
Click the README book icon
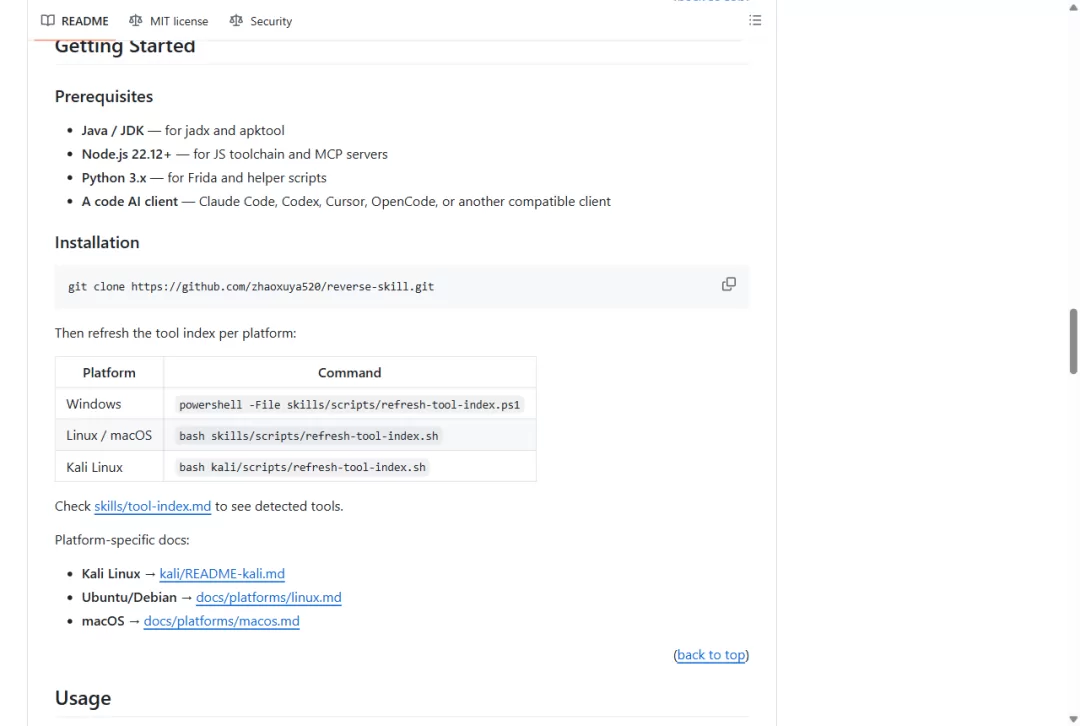coord(48,21)
